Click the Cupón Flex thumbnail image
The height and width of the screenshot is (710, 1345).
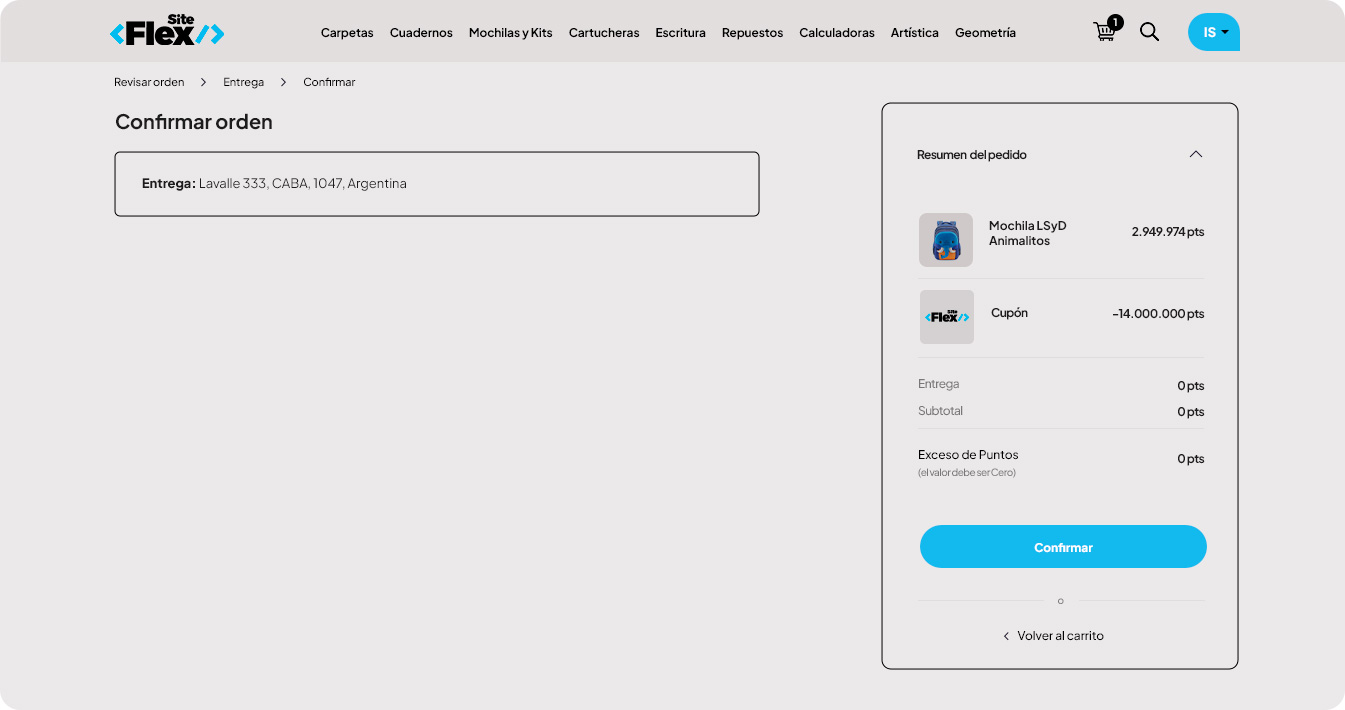click(946, 317)
